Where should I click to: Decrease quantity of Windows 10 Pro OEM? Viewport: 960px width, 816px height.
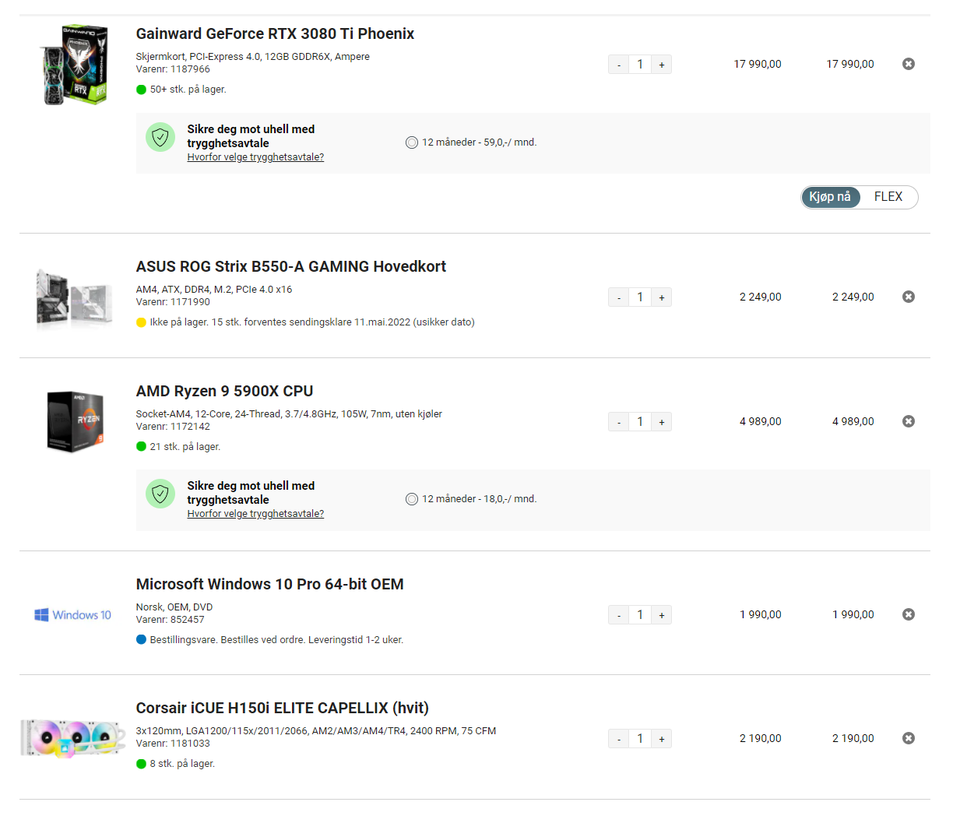(x=618, y=615)
